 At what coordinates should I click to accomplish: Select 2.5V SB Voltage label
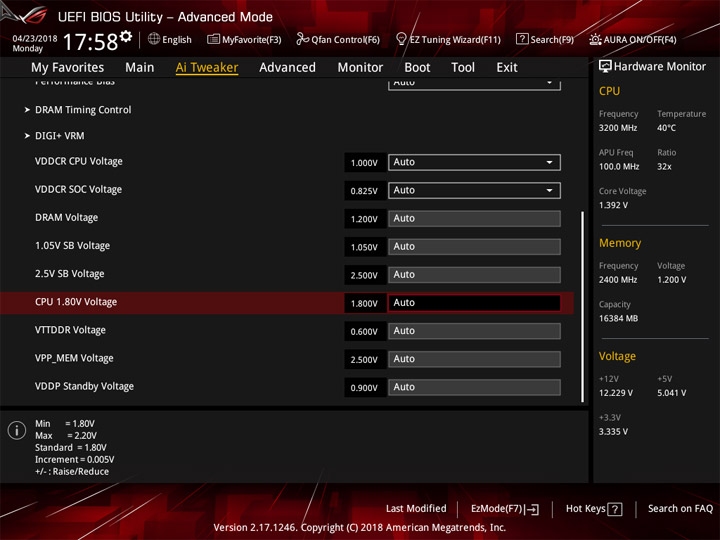(x=70, y=274)
